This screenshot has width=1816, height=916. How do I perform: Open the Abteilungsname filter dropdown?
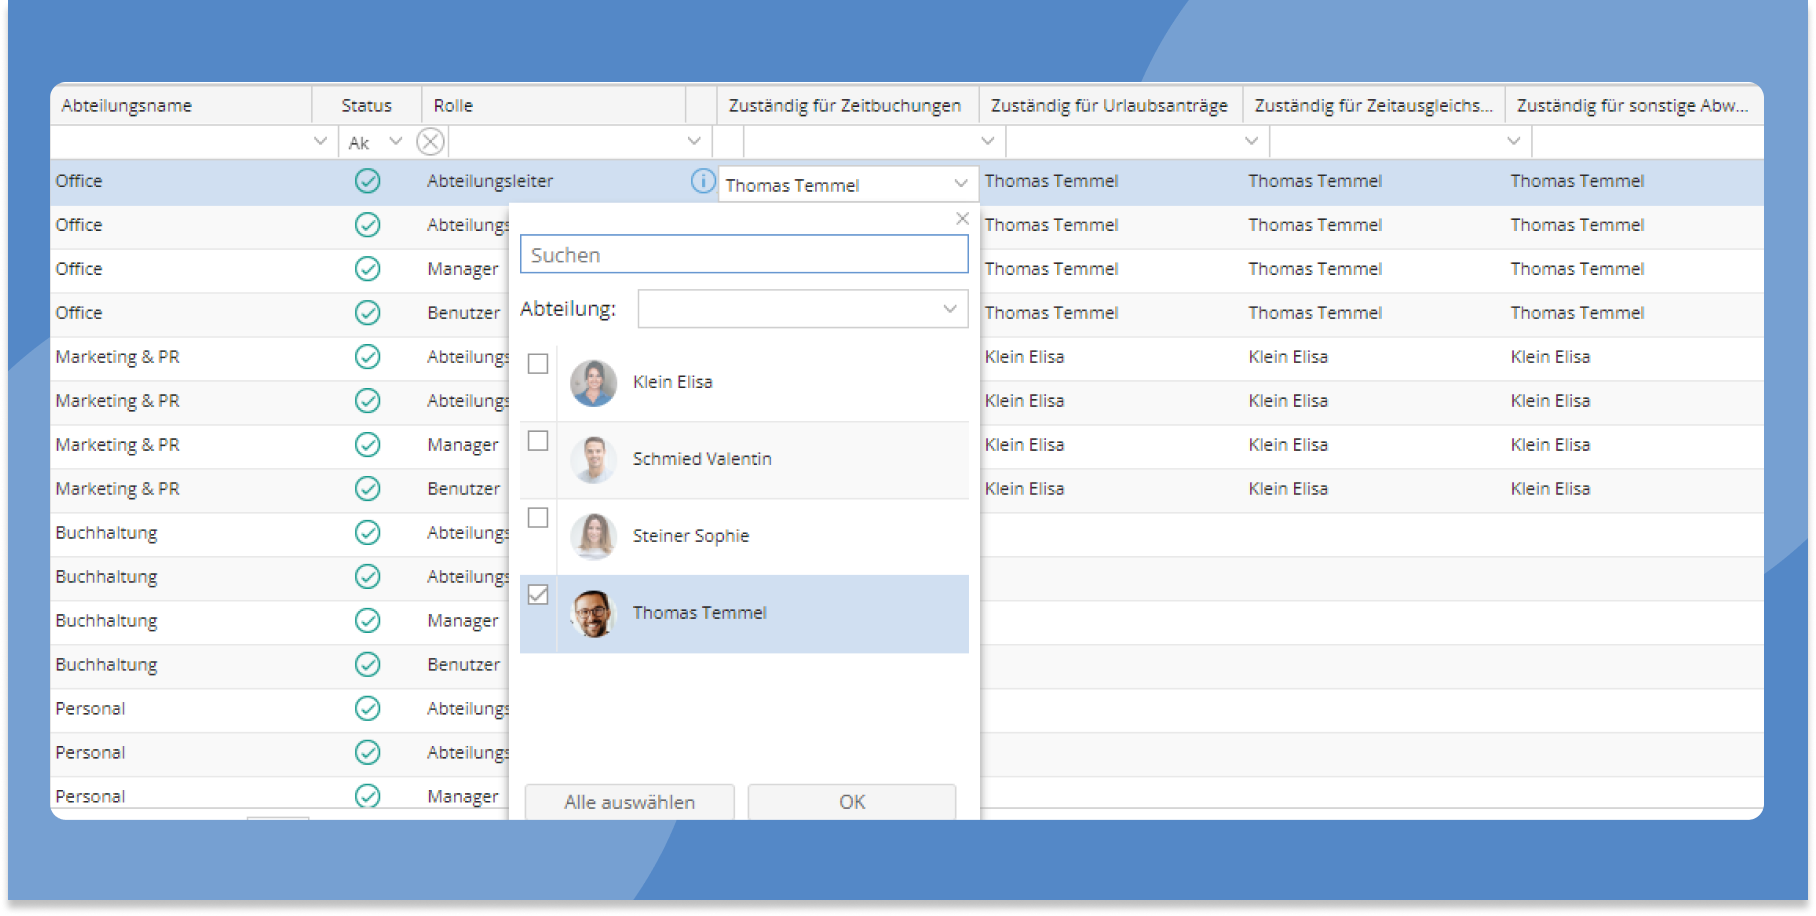[x=320, y=142]
